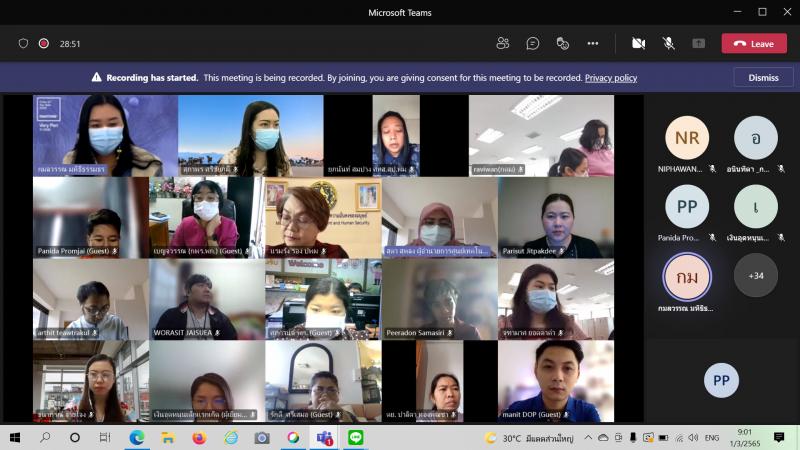Click the red recording indicator
Viewport: 800px width, 450px height.
click(44, 43)
